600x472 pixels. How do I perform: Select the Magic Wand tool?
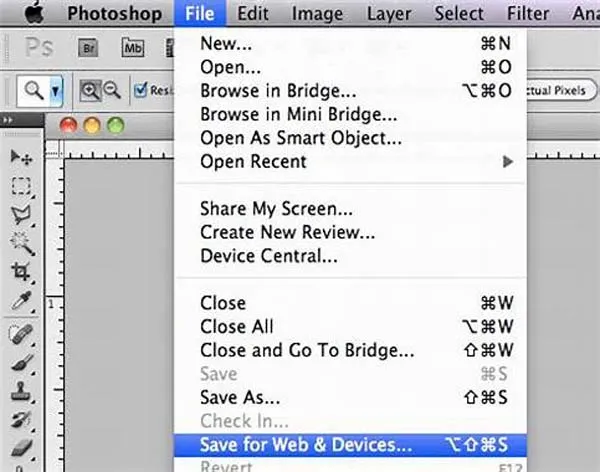point(20,240)
